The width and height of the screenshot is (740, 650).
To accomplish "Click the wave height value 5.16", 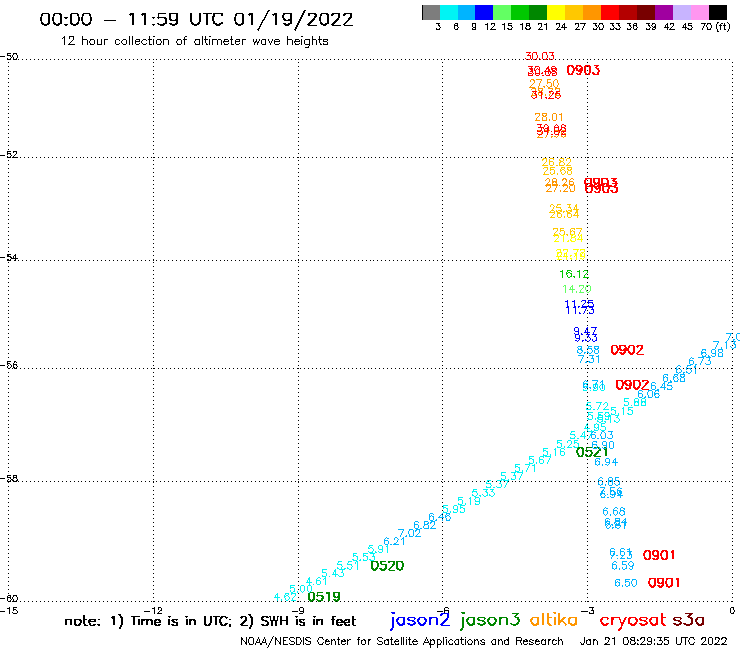I will click(x=554, y=452).
